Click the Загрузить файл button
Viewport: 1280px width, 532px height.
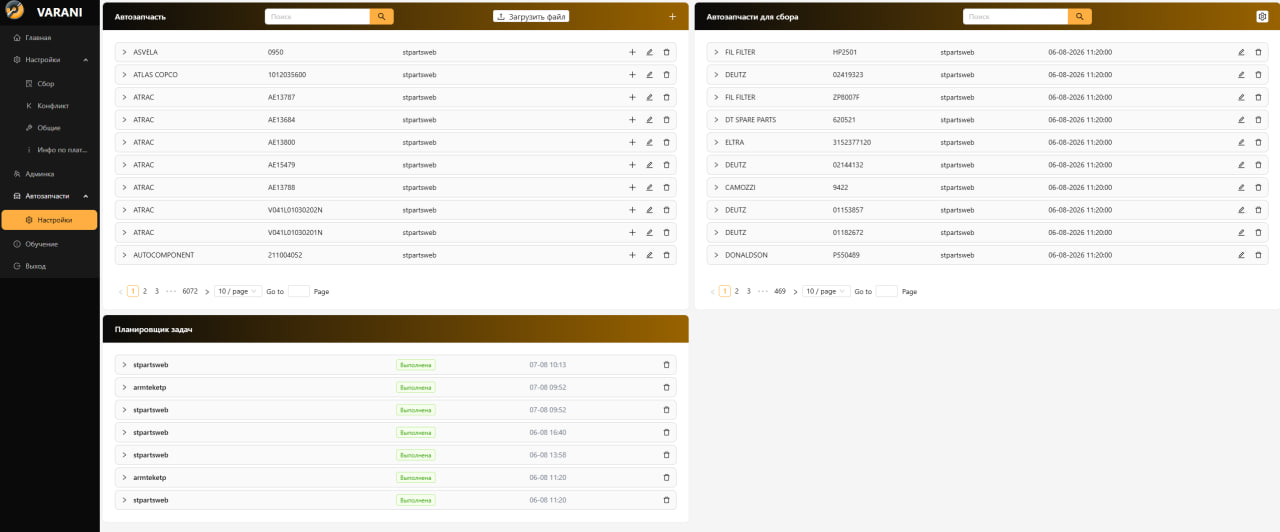[x=532, y=17]
